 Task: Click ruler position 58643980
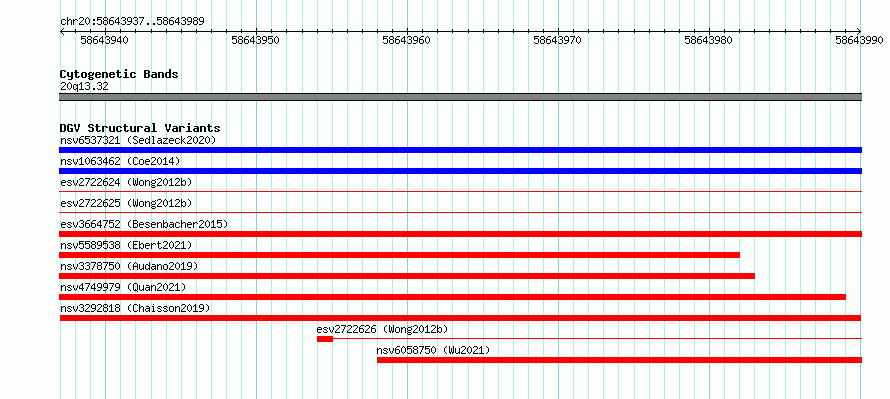(x=708, y=40)
